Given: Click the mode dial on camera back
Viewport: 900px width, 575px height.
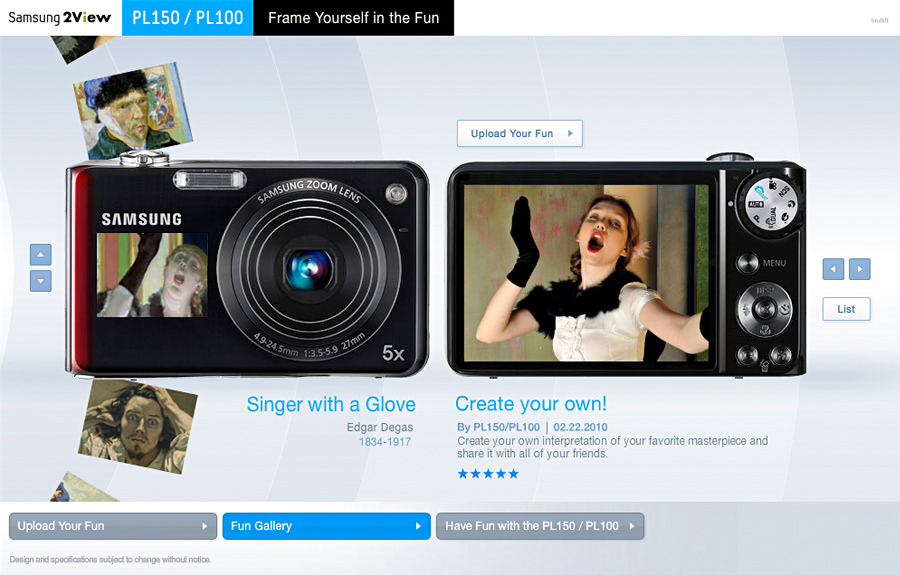Looking at the screenshot, I should 770,206.
